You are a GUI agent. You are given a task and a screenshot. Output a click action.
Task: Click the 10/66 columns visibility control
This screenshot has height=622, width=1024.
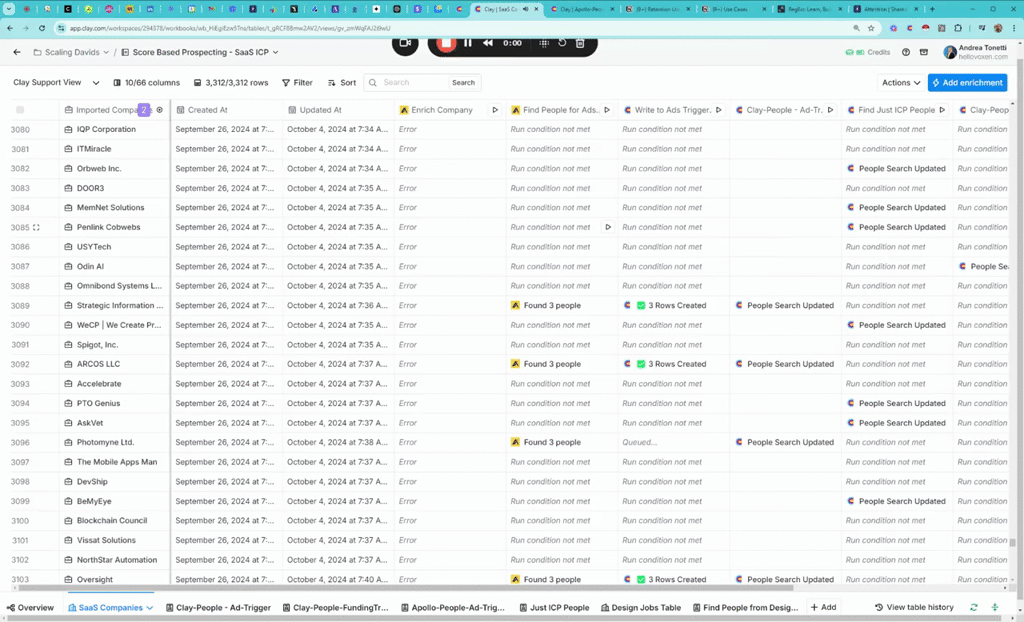point(147,83)
